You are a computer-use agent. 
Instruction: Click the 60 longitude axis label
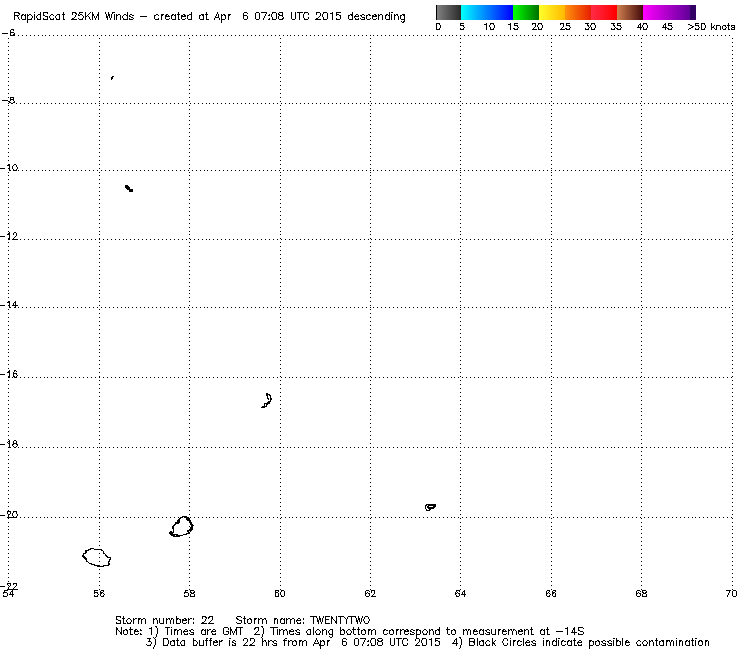pyautogui.click(x=280, y=593)
